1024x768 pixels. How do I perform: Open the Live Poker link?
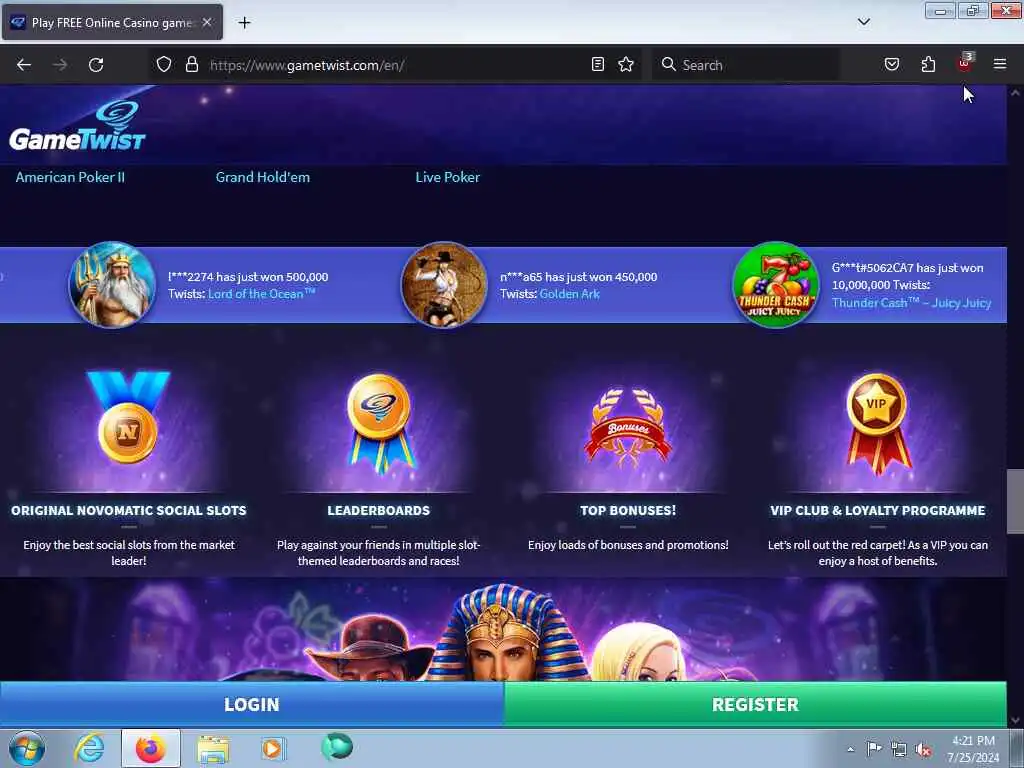coord(447,177)
